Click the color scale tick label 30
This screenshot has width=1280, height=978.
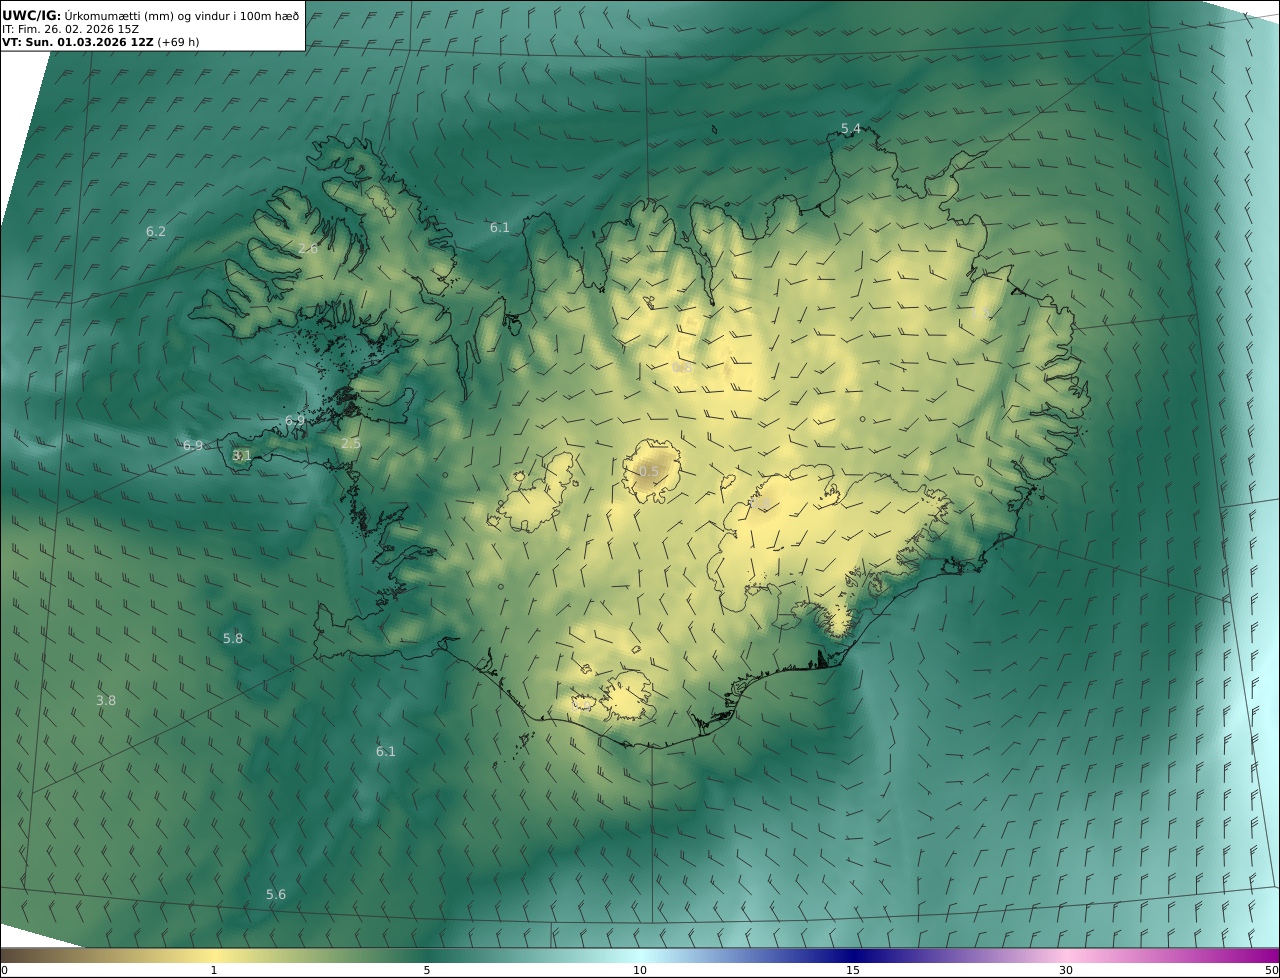(1066, 970)
